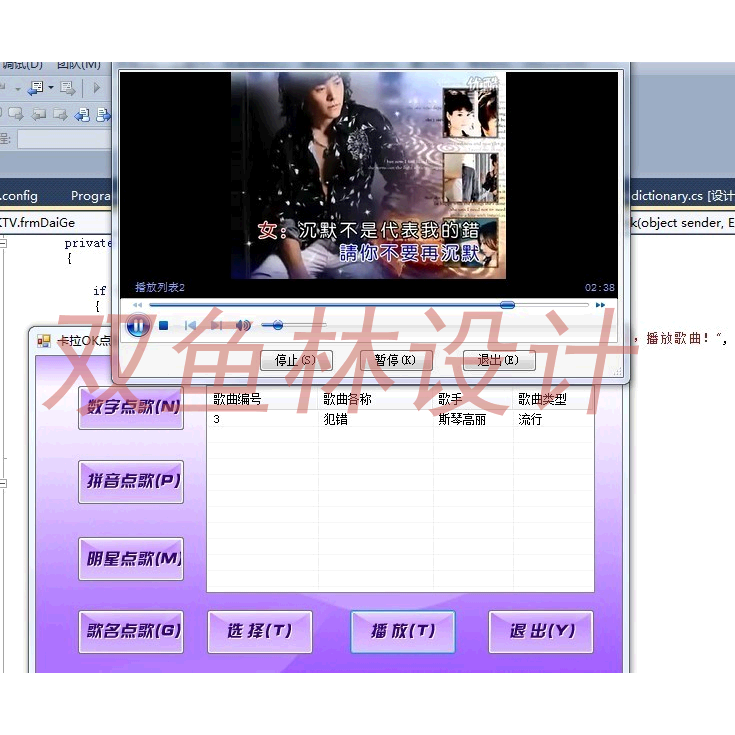This screenshot has height=735, width=735.
Task: Open the method dropdown showing object sender
Action: point(683,223)
